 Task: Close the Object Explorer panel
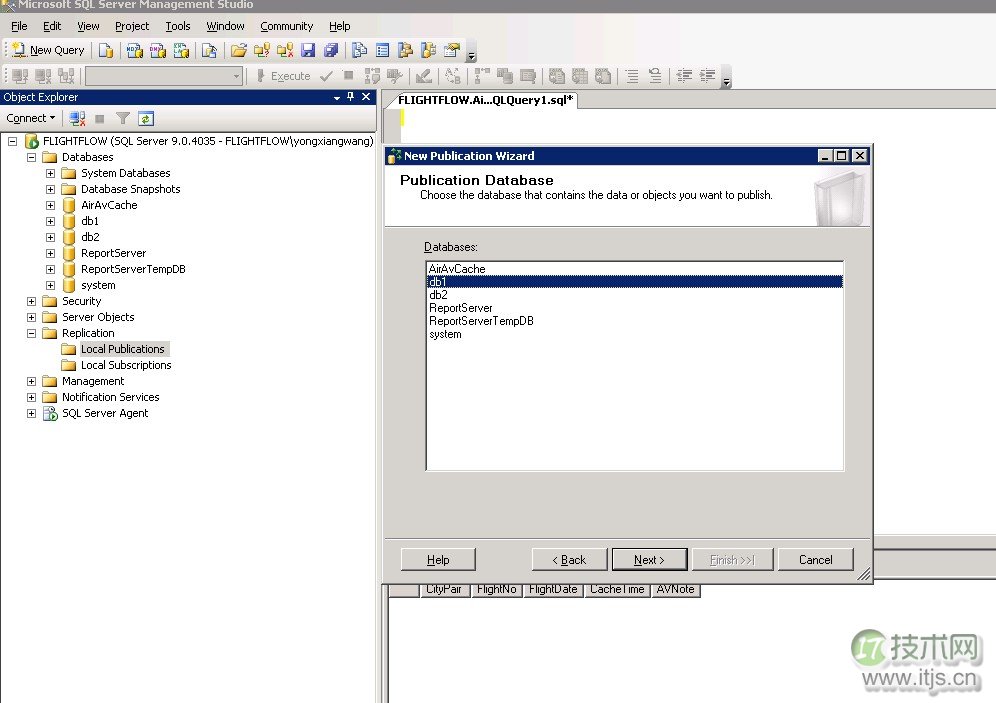tap(366, 97)
